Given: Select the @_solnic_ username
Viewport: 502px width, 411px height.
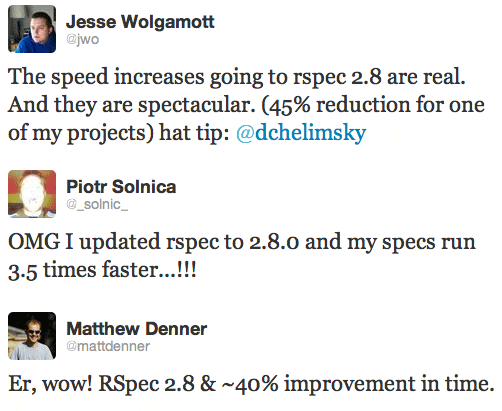Looking at the screenshot, I should tap(97, 204).
